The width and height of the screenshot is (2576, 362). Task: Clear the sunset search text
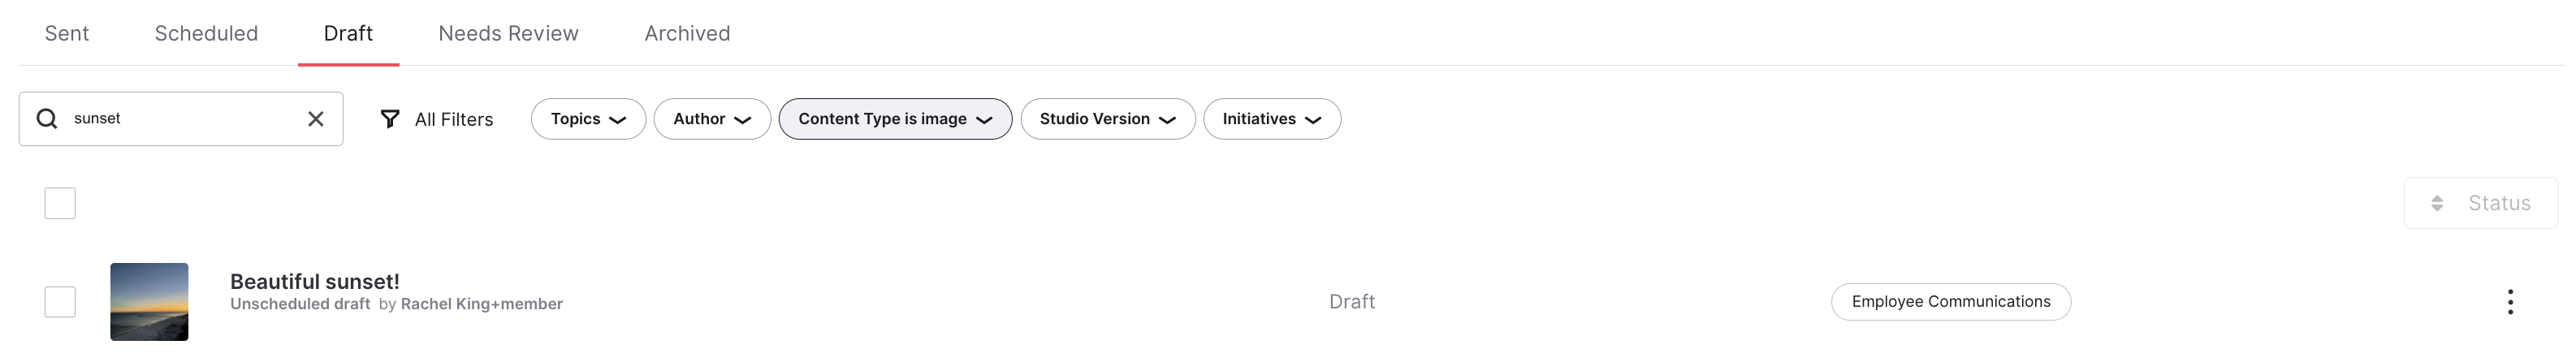(x=316, y=119)
